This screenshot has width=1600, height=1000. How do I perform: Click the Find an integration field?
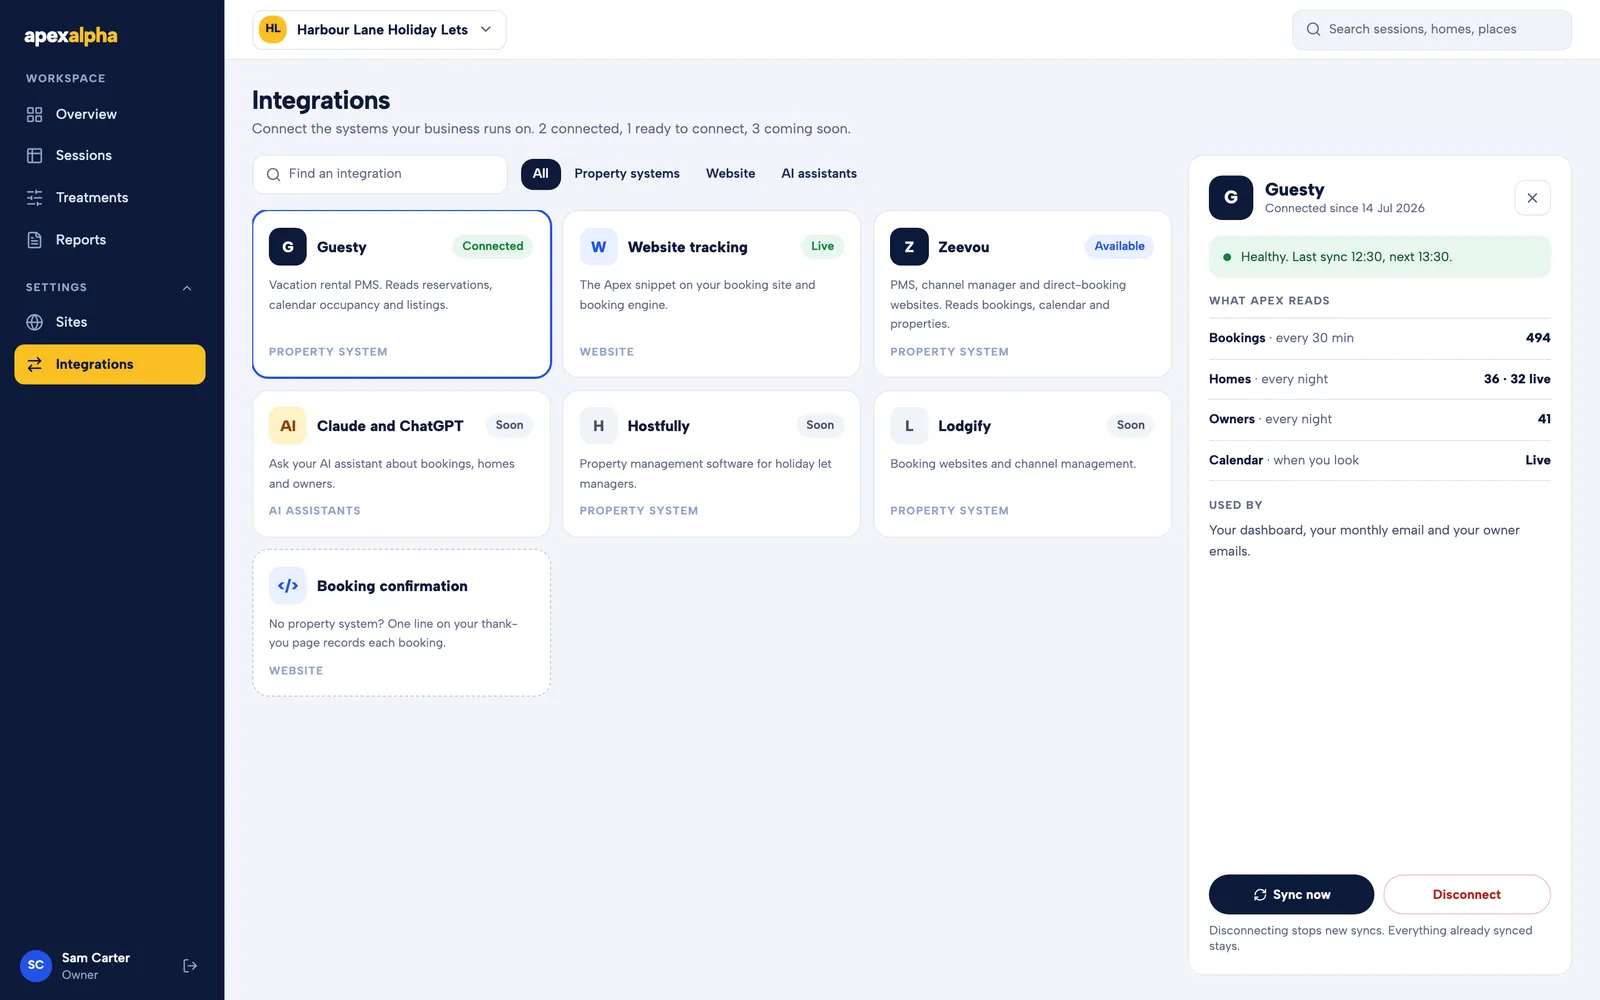click(x=380, y=174)
